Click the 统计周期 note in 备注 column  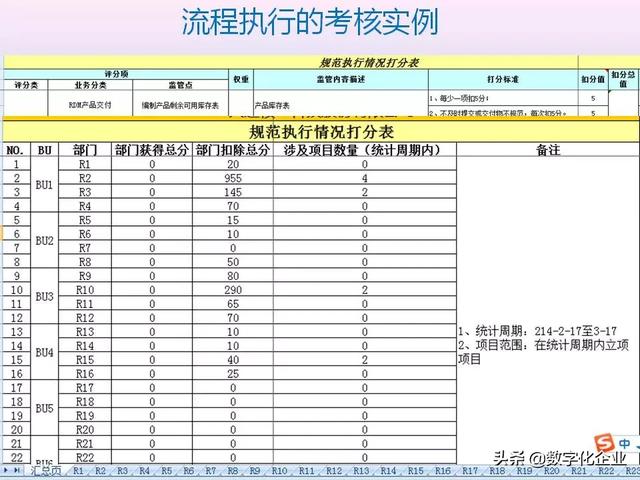pyautogui.click(x=537, y=331)
